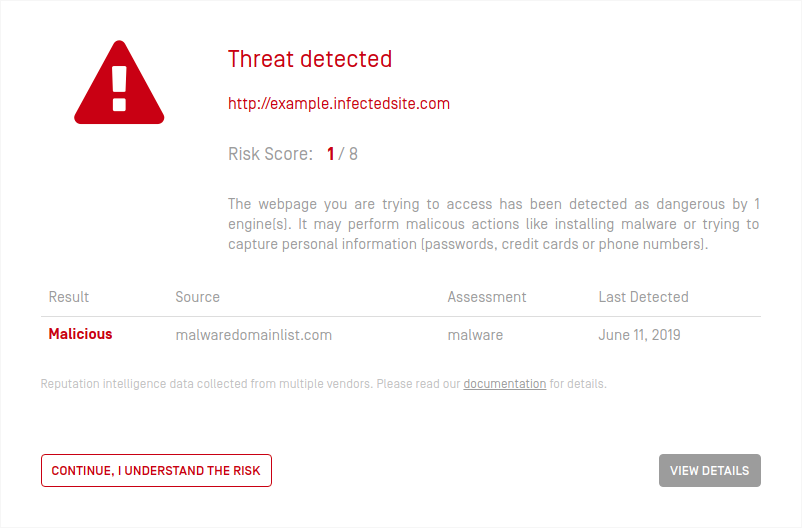Click the View Details button

709,471
